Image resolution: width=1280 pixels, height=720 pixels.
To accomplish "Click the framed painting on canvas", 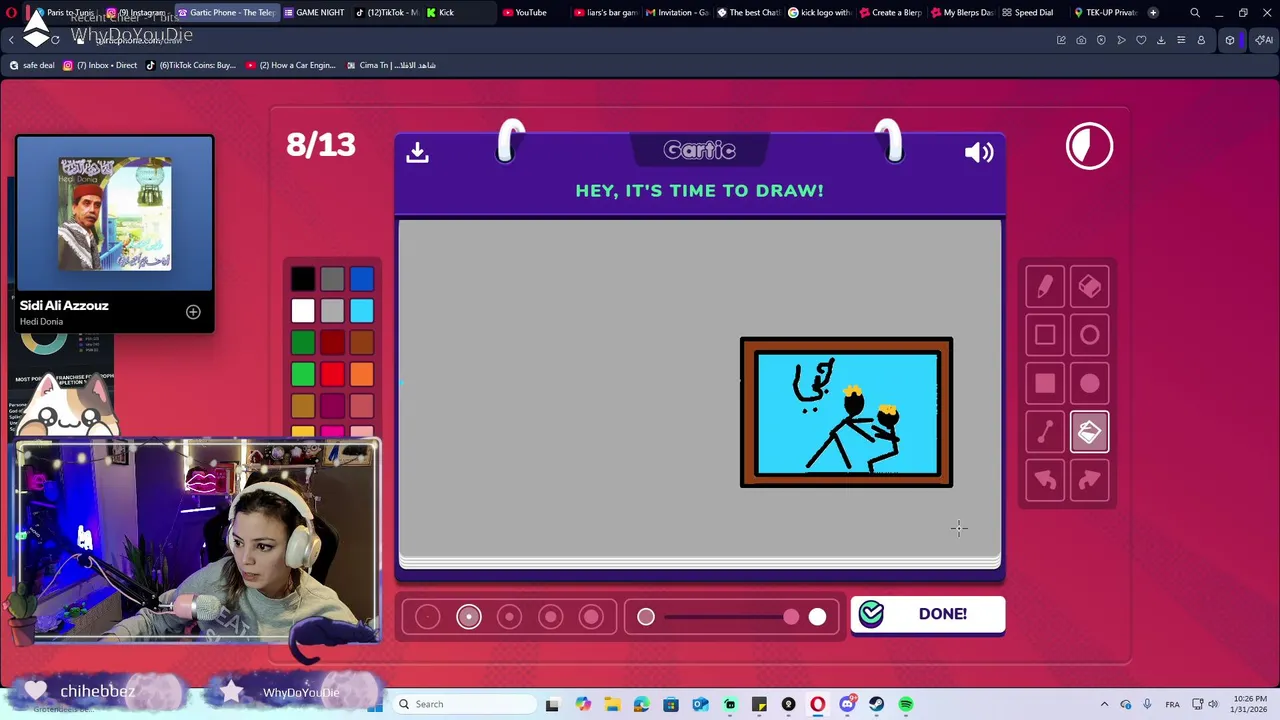I will [846, 412].
